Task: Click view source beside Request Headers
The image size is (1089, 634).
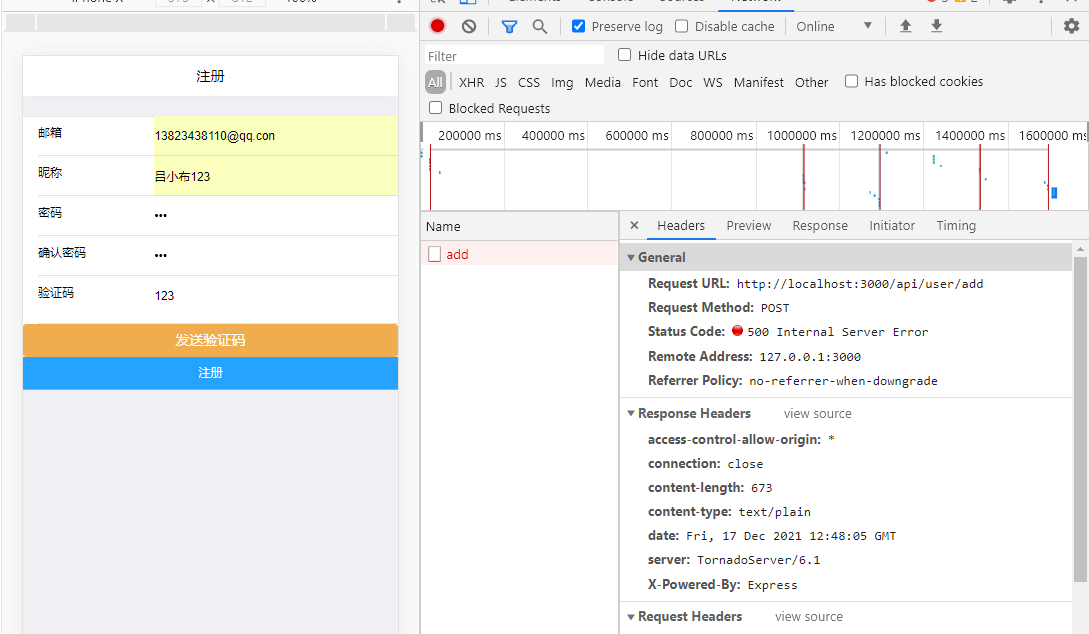Action: [x=808, y=617]
